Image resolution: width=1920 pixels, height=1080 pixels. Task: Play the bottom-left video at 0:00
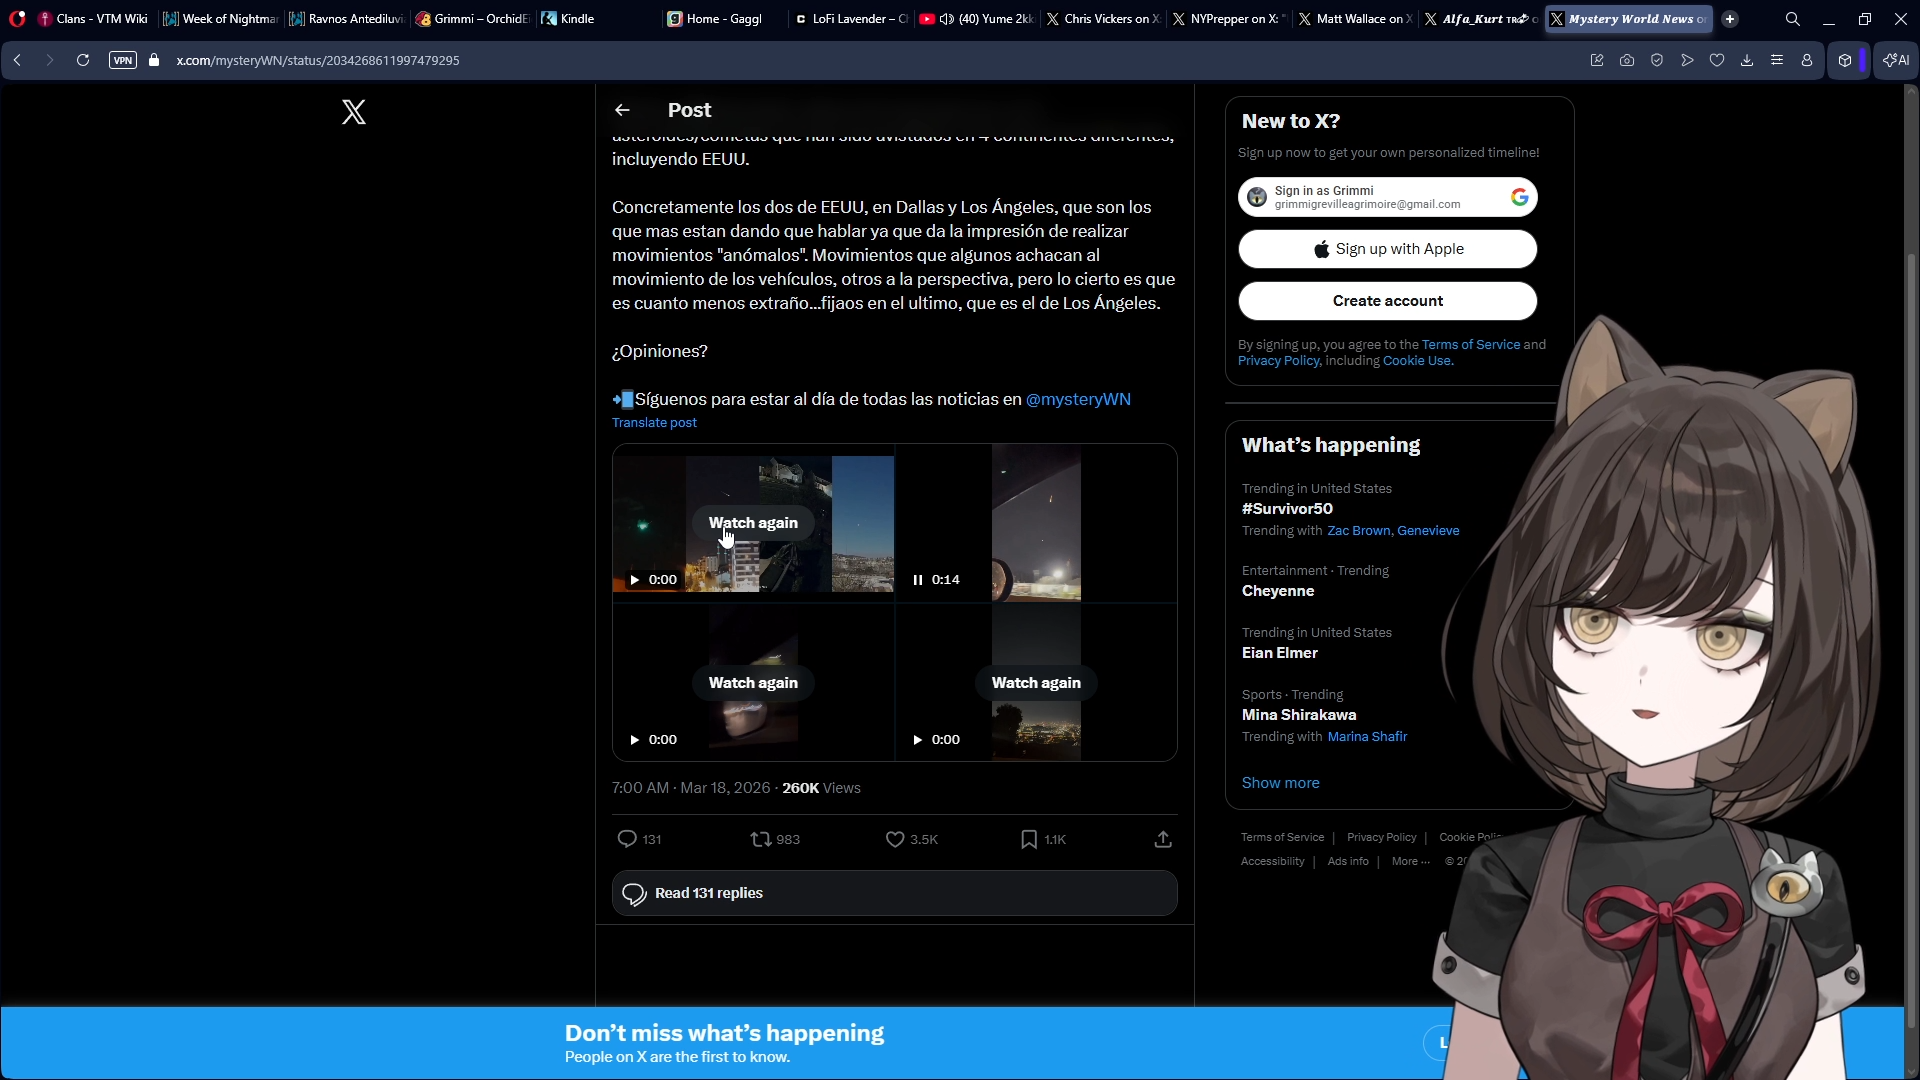coord(634,740)
